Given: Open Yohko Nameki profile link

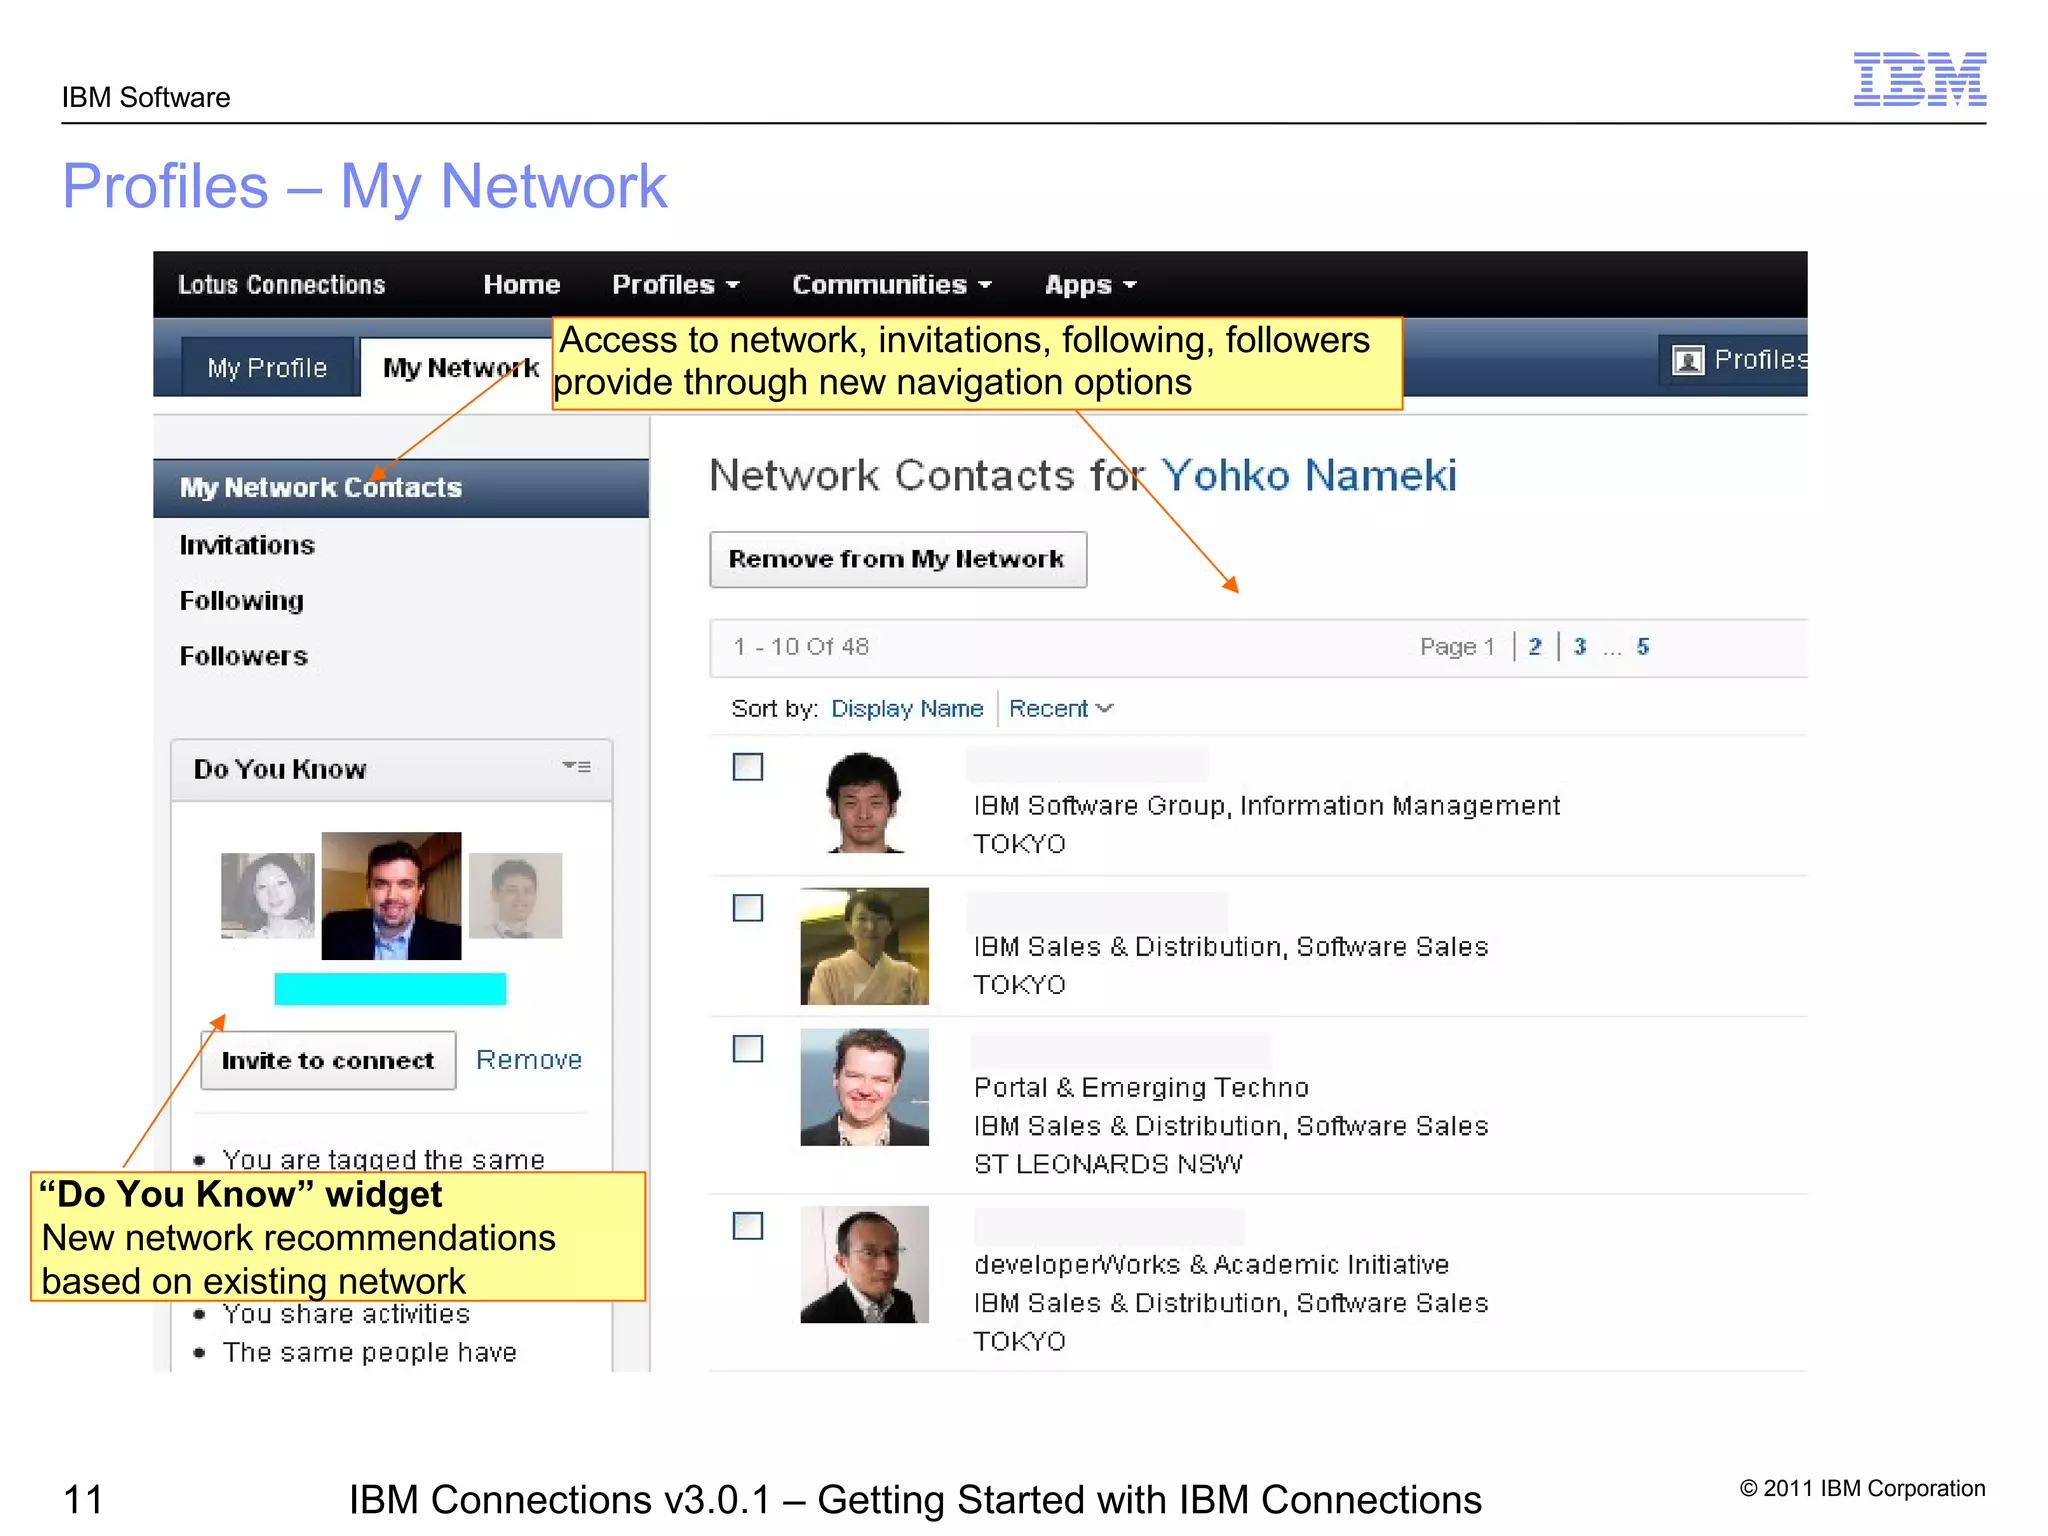Looking at the screenshot, I should pos(1309,475).
